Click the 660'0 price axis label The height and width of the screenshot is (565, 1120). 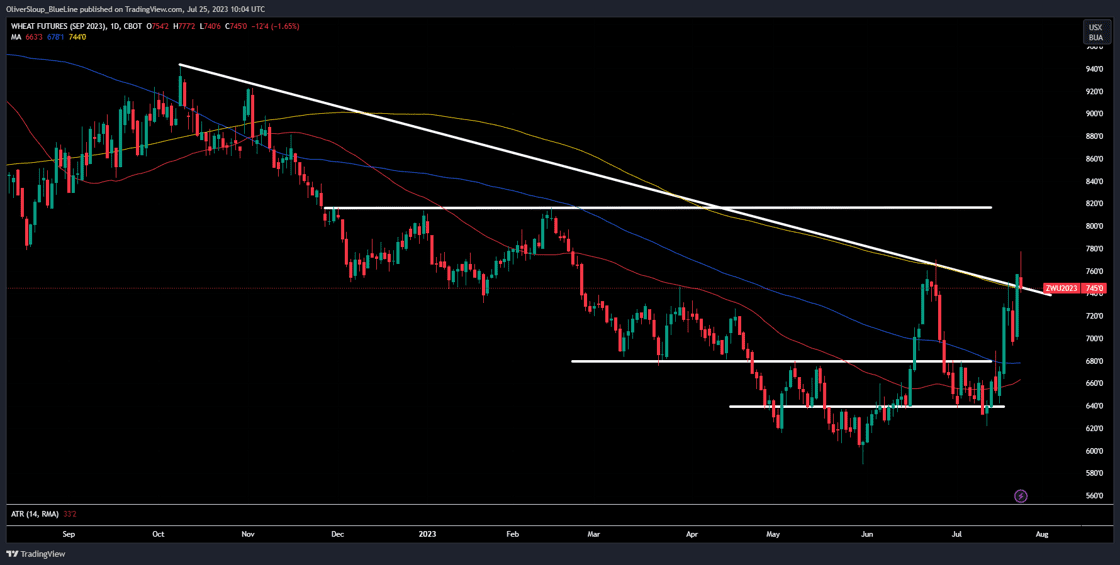point(1095,384)
